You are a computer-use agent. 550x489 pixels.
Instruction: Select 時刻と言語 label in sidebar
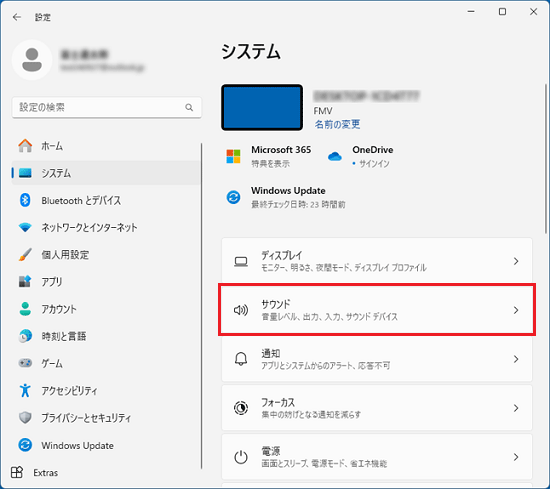pyautogui.click(x=64, y=336)
